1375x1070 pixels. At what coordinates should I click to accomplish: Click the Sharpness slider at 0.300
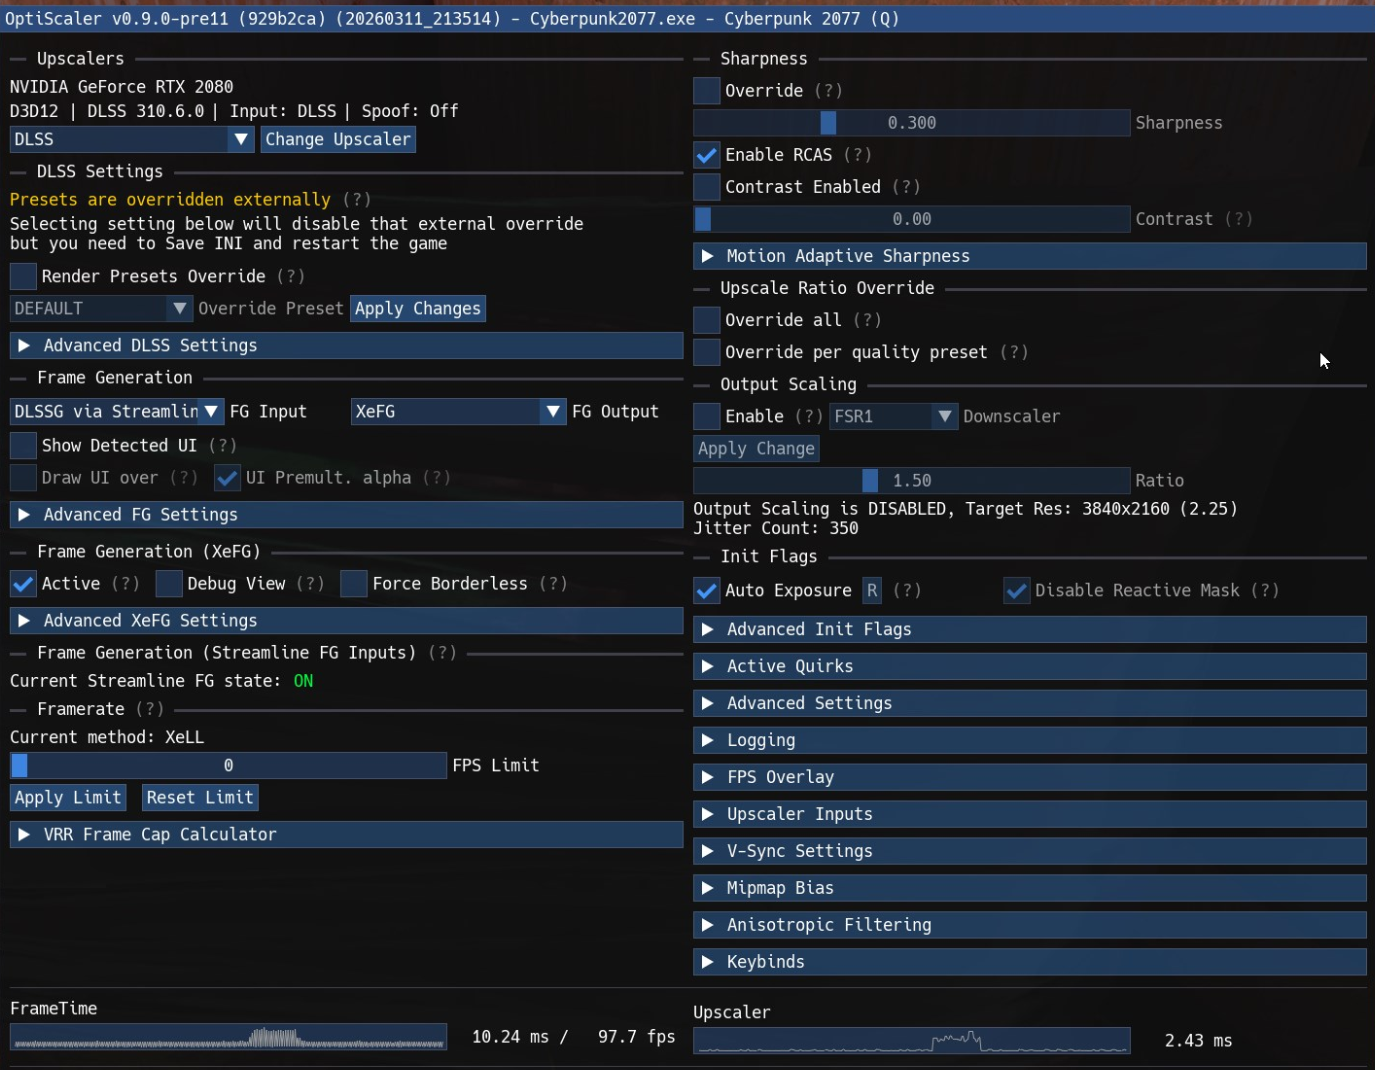[x=912, y=123]
